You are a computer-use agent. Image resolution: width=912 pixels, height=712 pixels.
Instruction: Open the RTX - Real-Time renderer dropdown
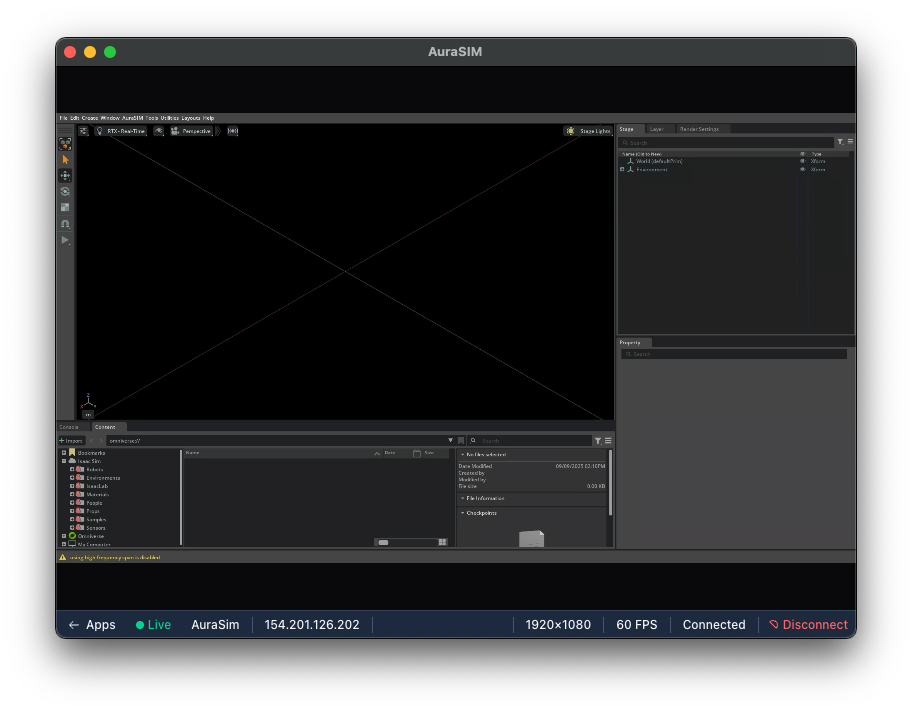pos(126,130)
